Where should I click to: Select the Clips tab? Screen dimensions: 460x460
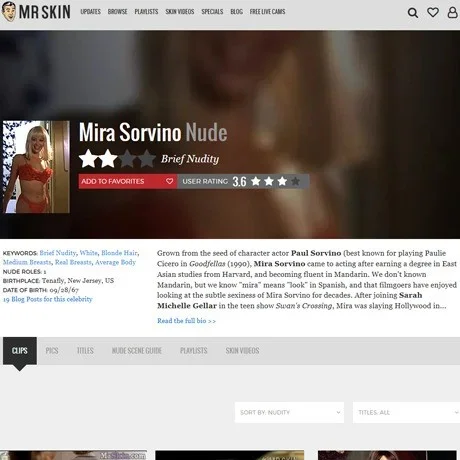(20, 351)
